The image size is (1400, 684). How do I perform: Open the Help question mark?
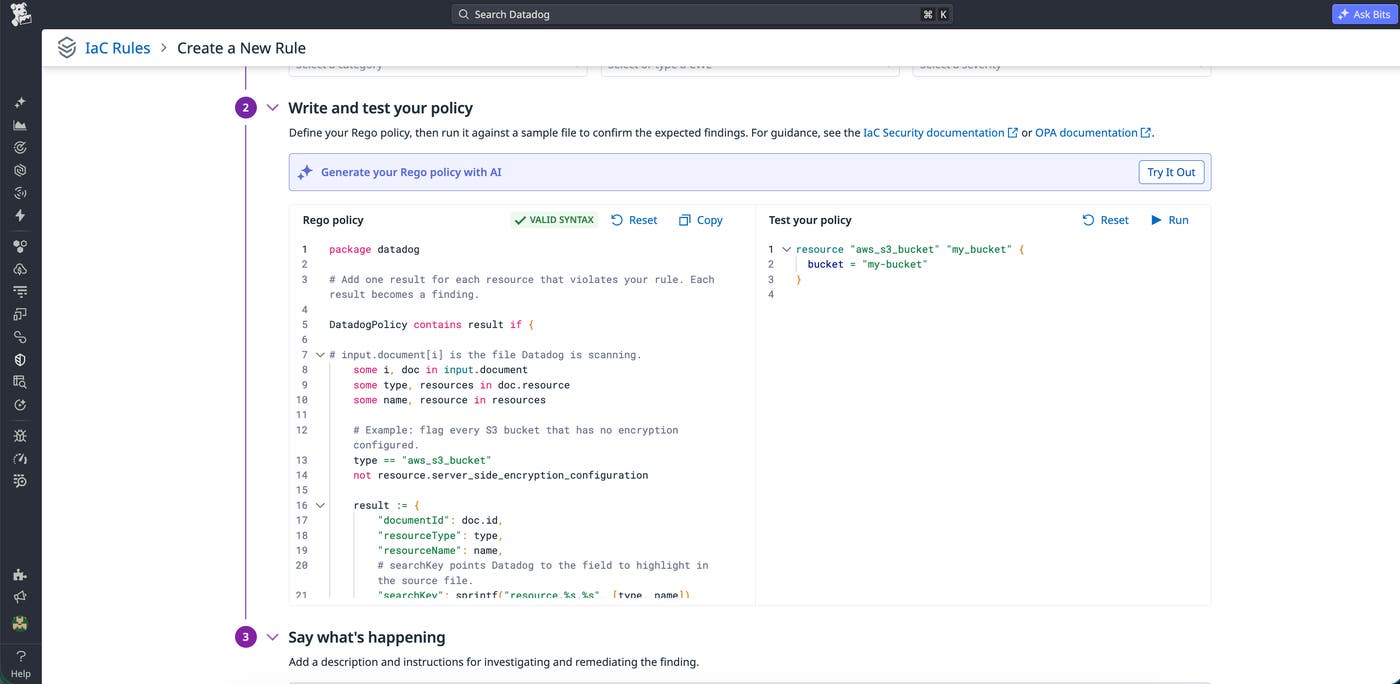pyautogui.click(x=20, y=663)
